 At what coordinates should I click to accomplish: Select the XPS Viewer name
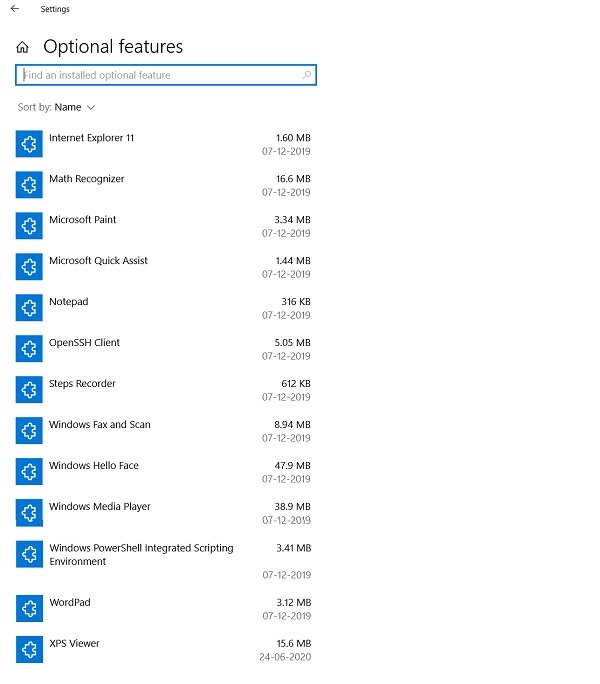pos(74,644)
